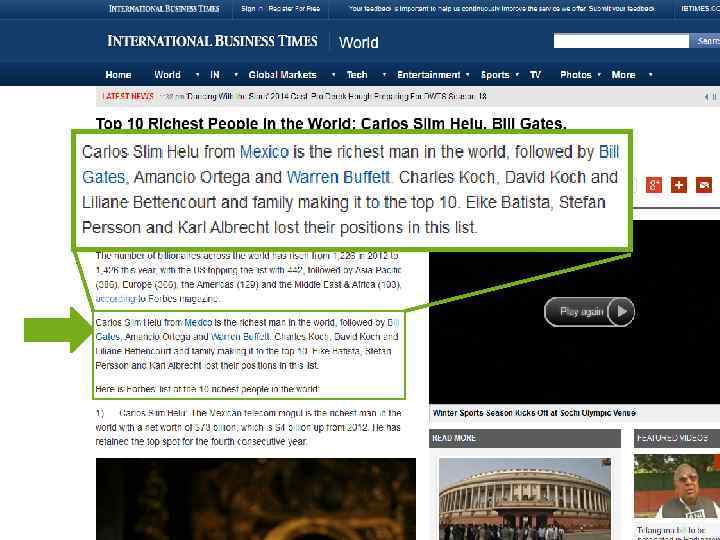Click 'Here is Forbes' list' line
The height and width of the screenshot is (540, 720).
click(x=207, y=389)
